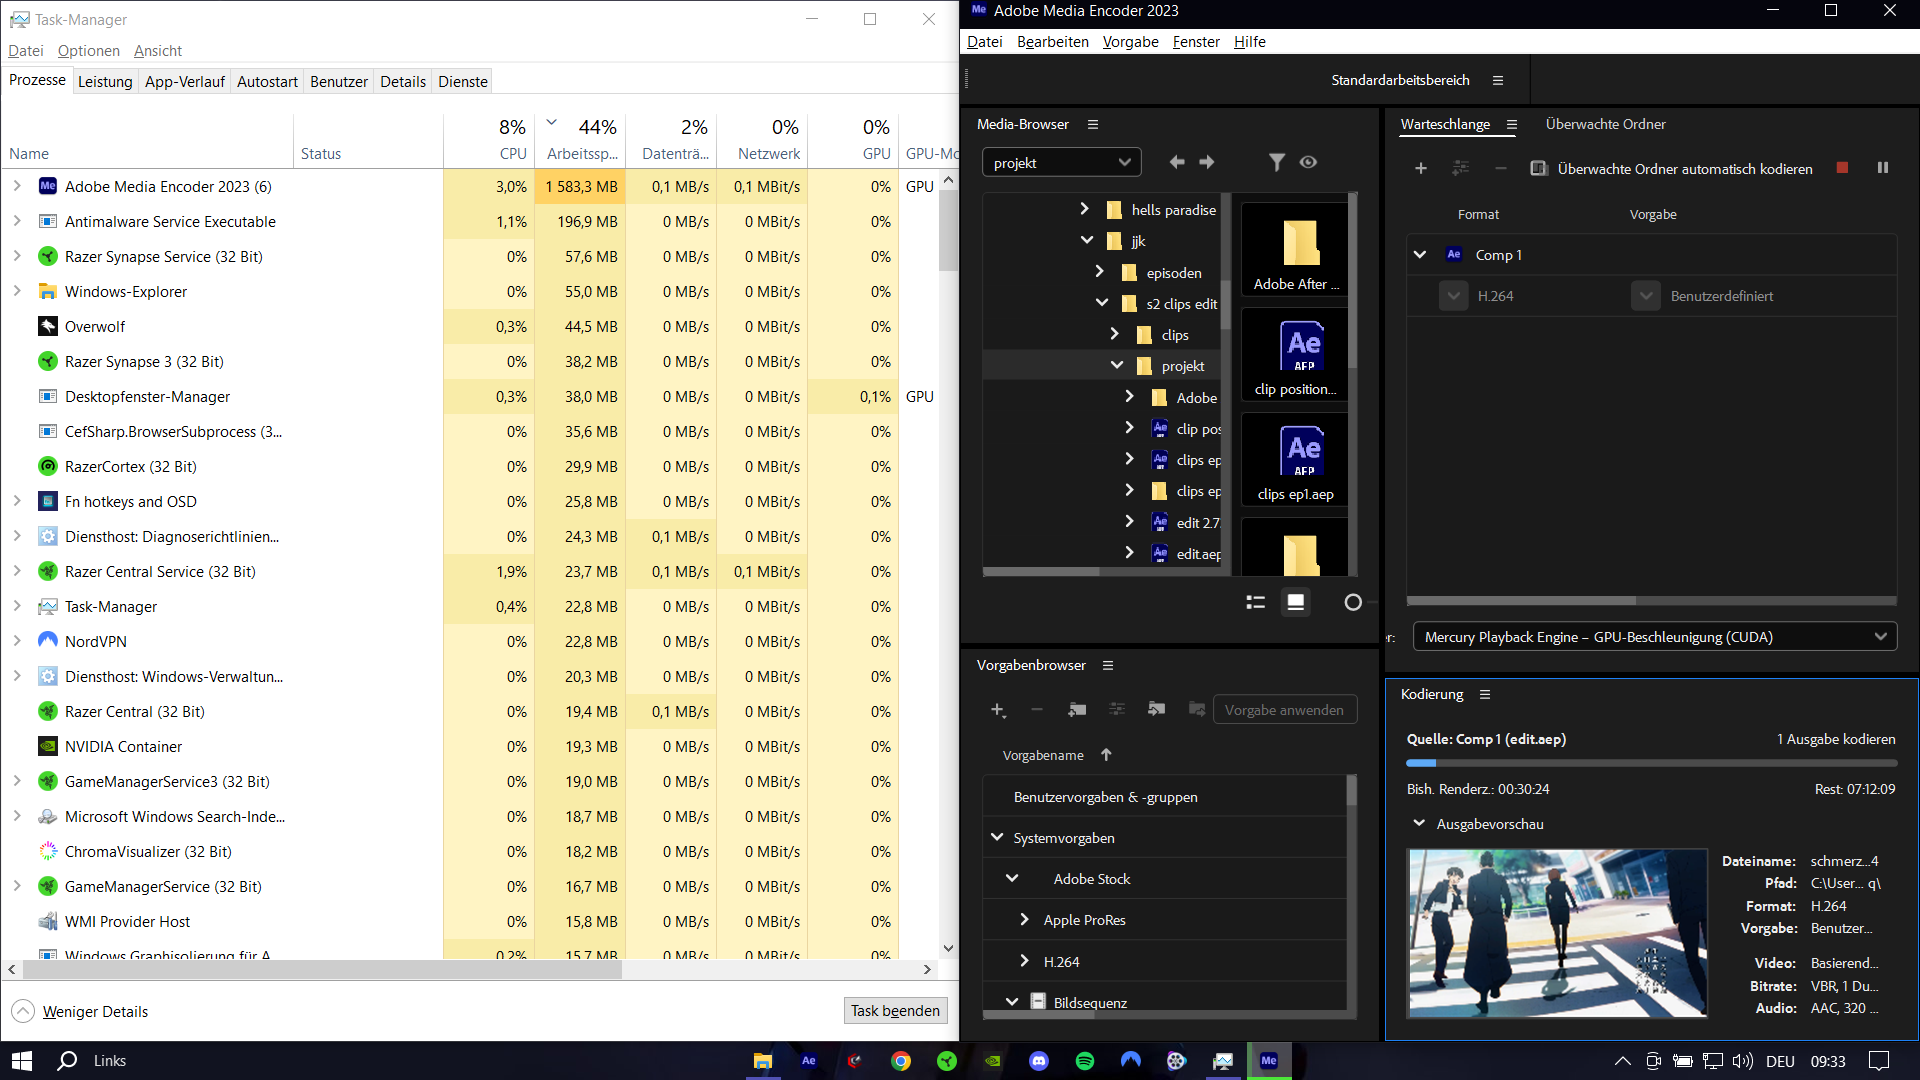Switch Media-Browser to thumbnail view
1920x1080 pixels.
coord(1296,602)
